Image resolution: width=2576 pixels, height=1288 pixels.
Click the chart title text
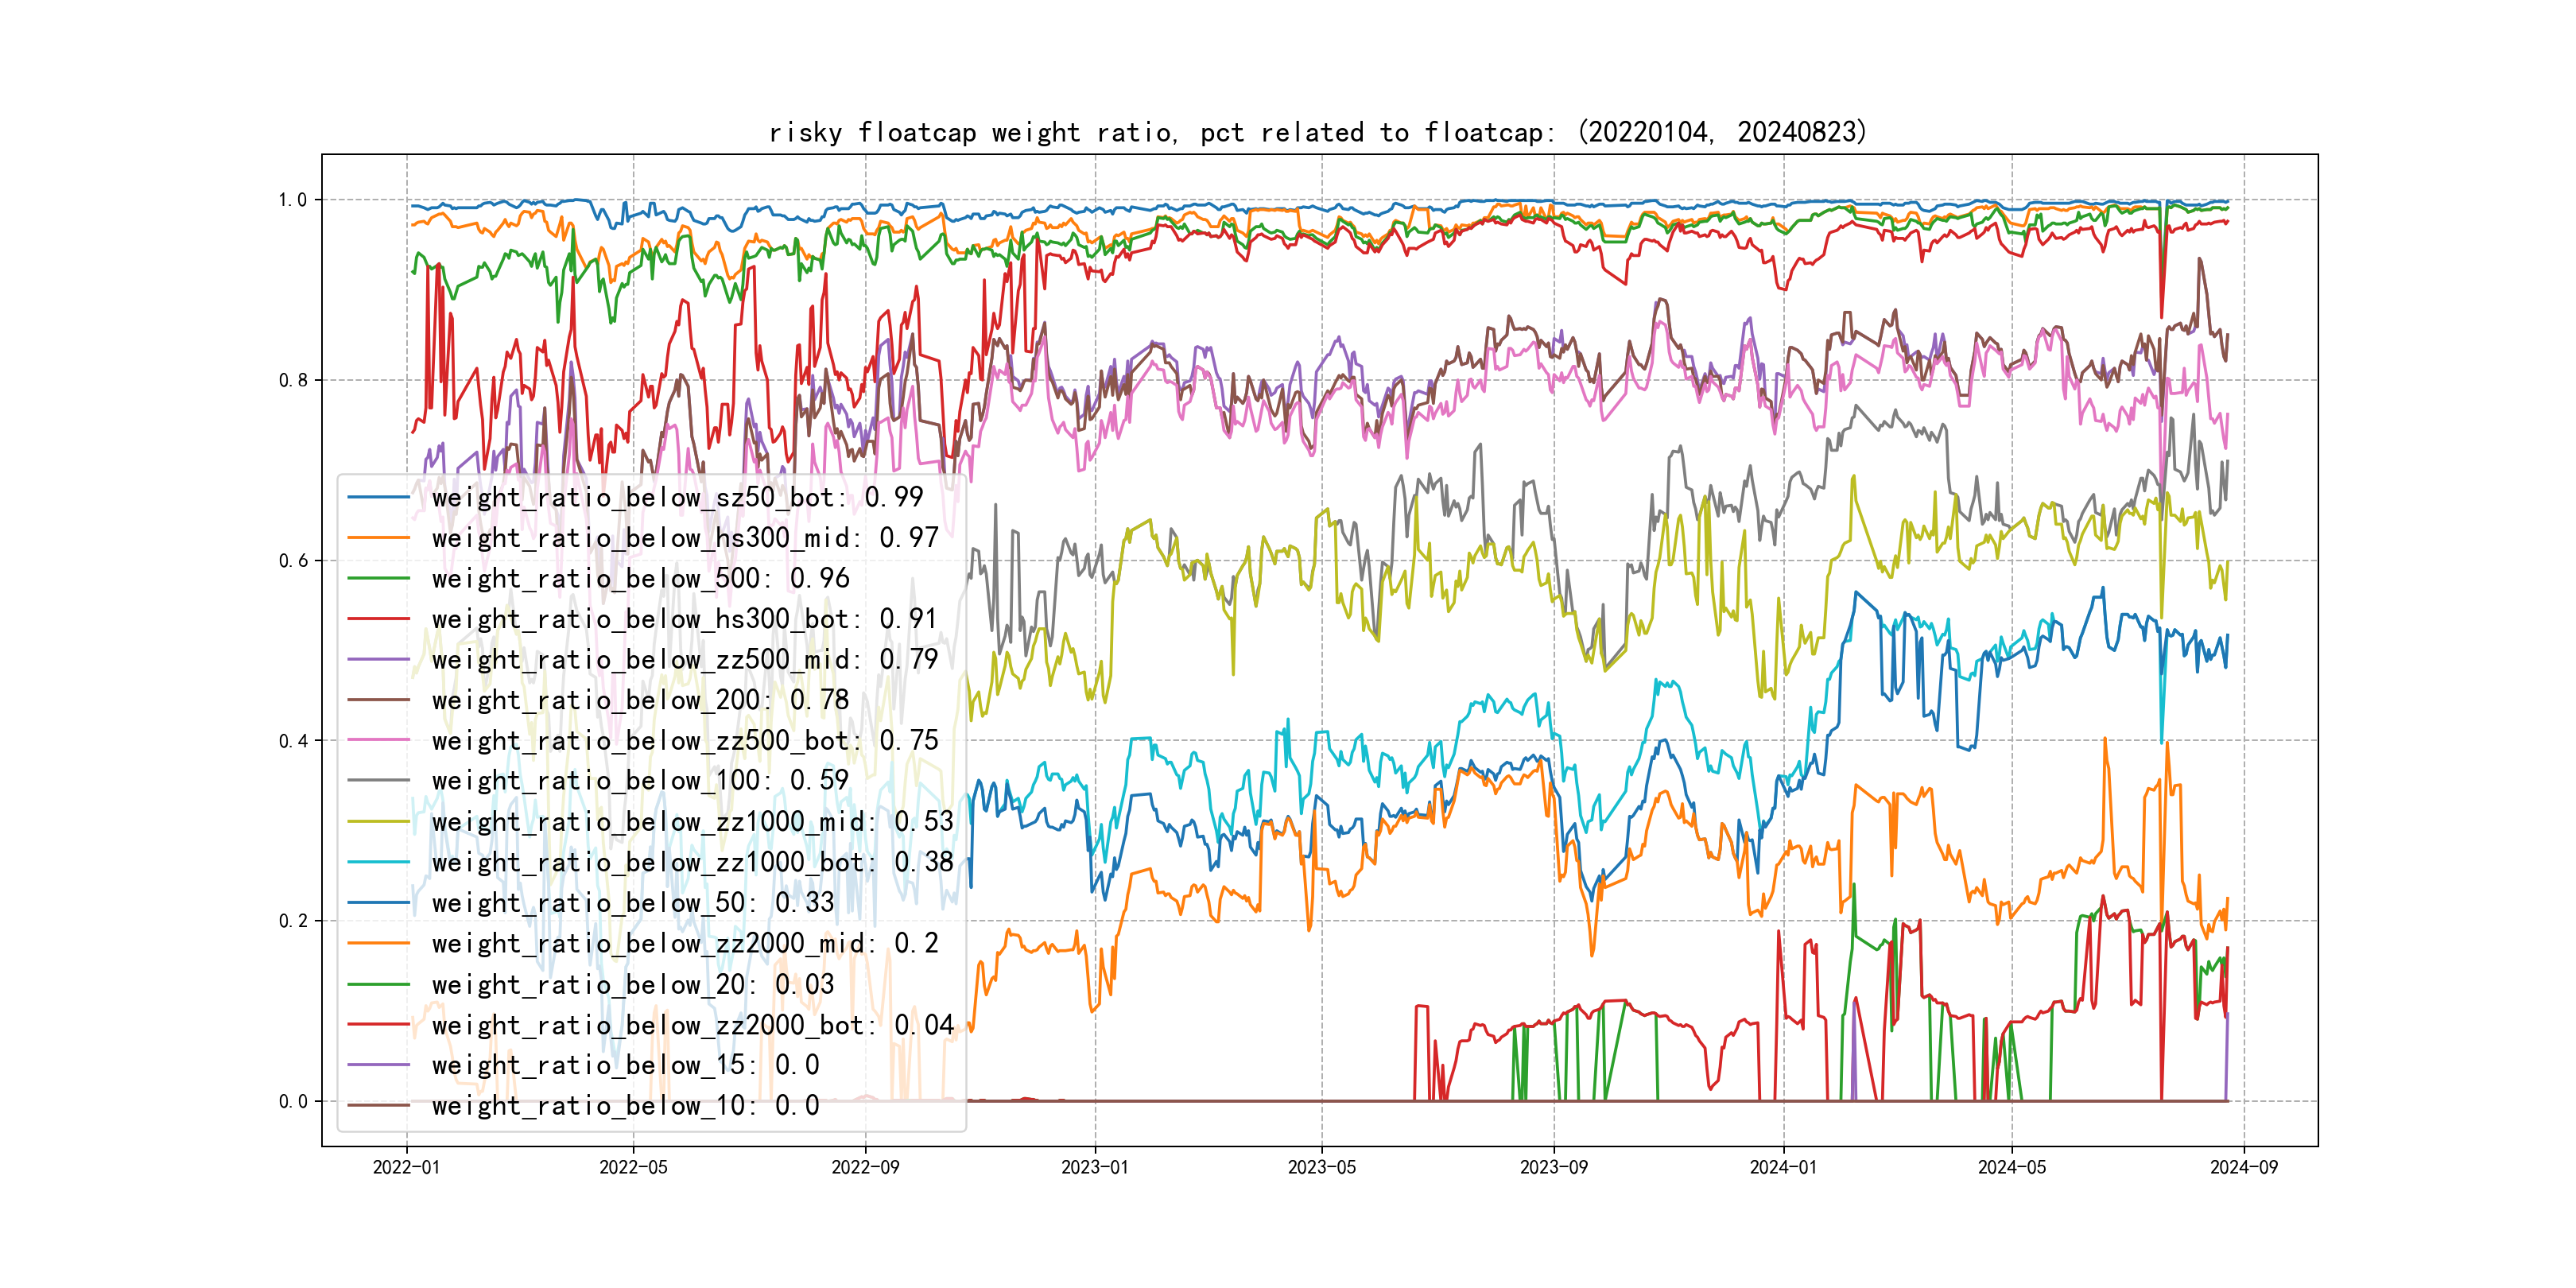[x=1317, y=133]
